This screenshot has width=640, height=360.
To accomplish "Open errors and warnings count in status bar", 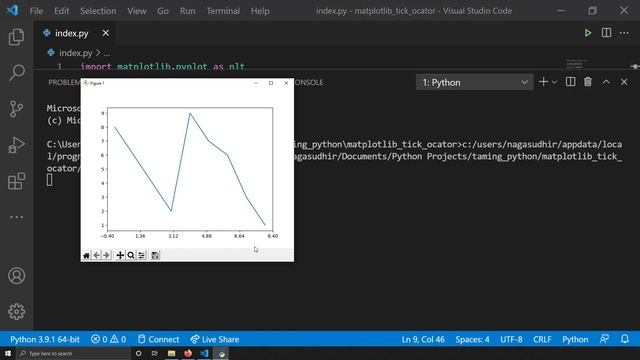I will tap(109, 340).
